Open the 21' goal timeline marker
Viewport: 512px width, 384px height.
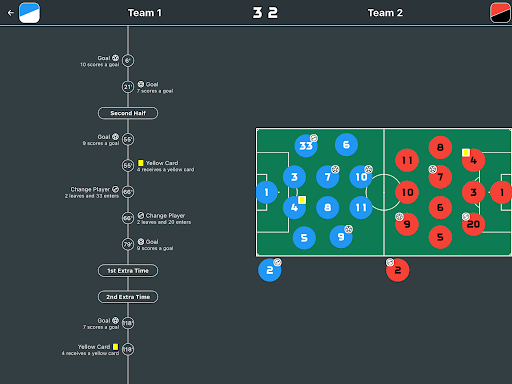(x=128, y=87)
